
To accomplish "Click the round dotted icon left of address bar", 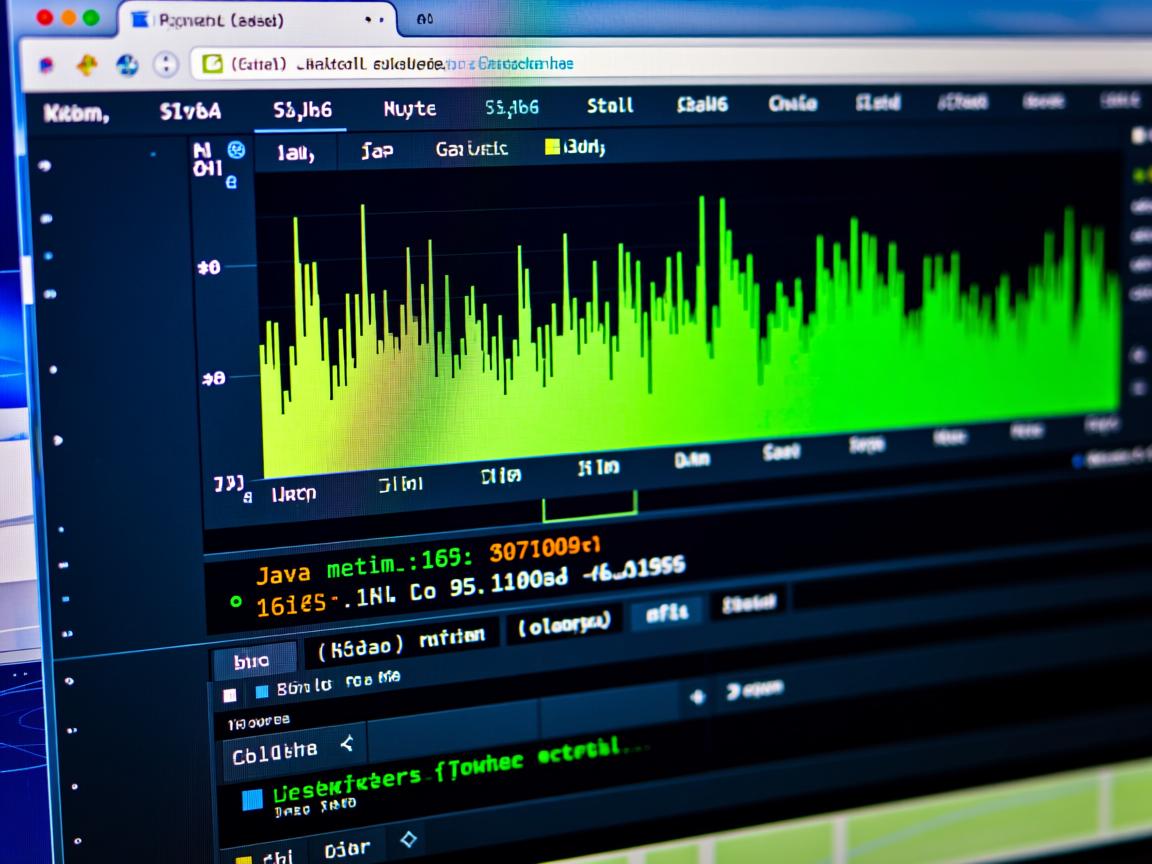I will [165, 65].
